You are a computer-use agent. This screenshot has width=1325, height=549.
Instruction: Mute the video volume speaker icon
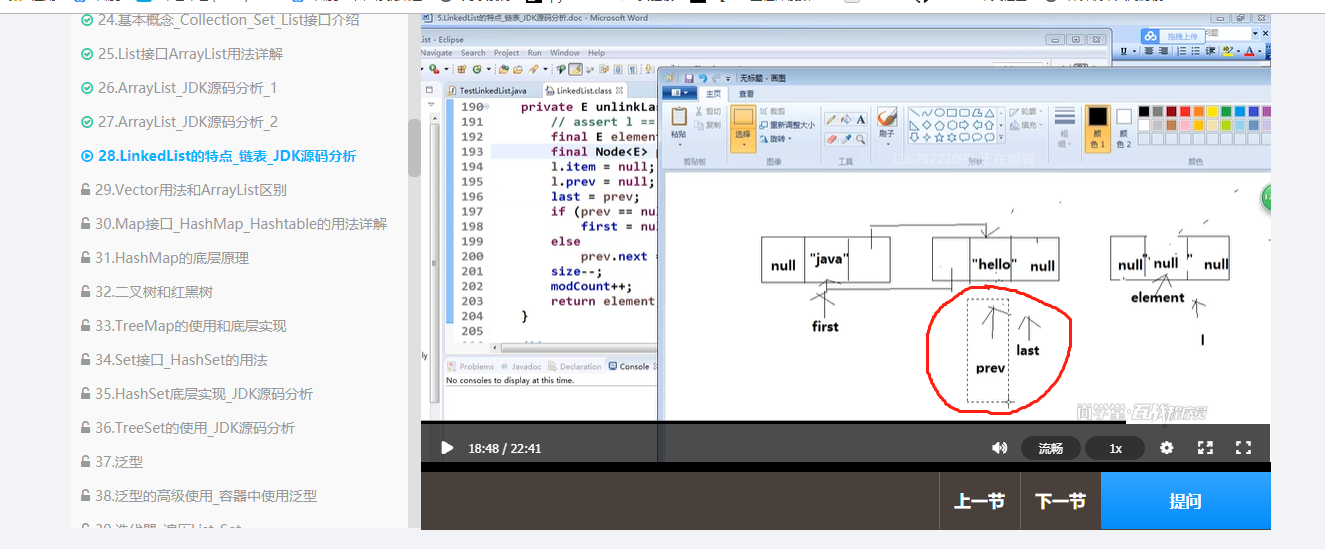[x=999, y=448]
